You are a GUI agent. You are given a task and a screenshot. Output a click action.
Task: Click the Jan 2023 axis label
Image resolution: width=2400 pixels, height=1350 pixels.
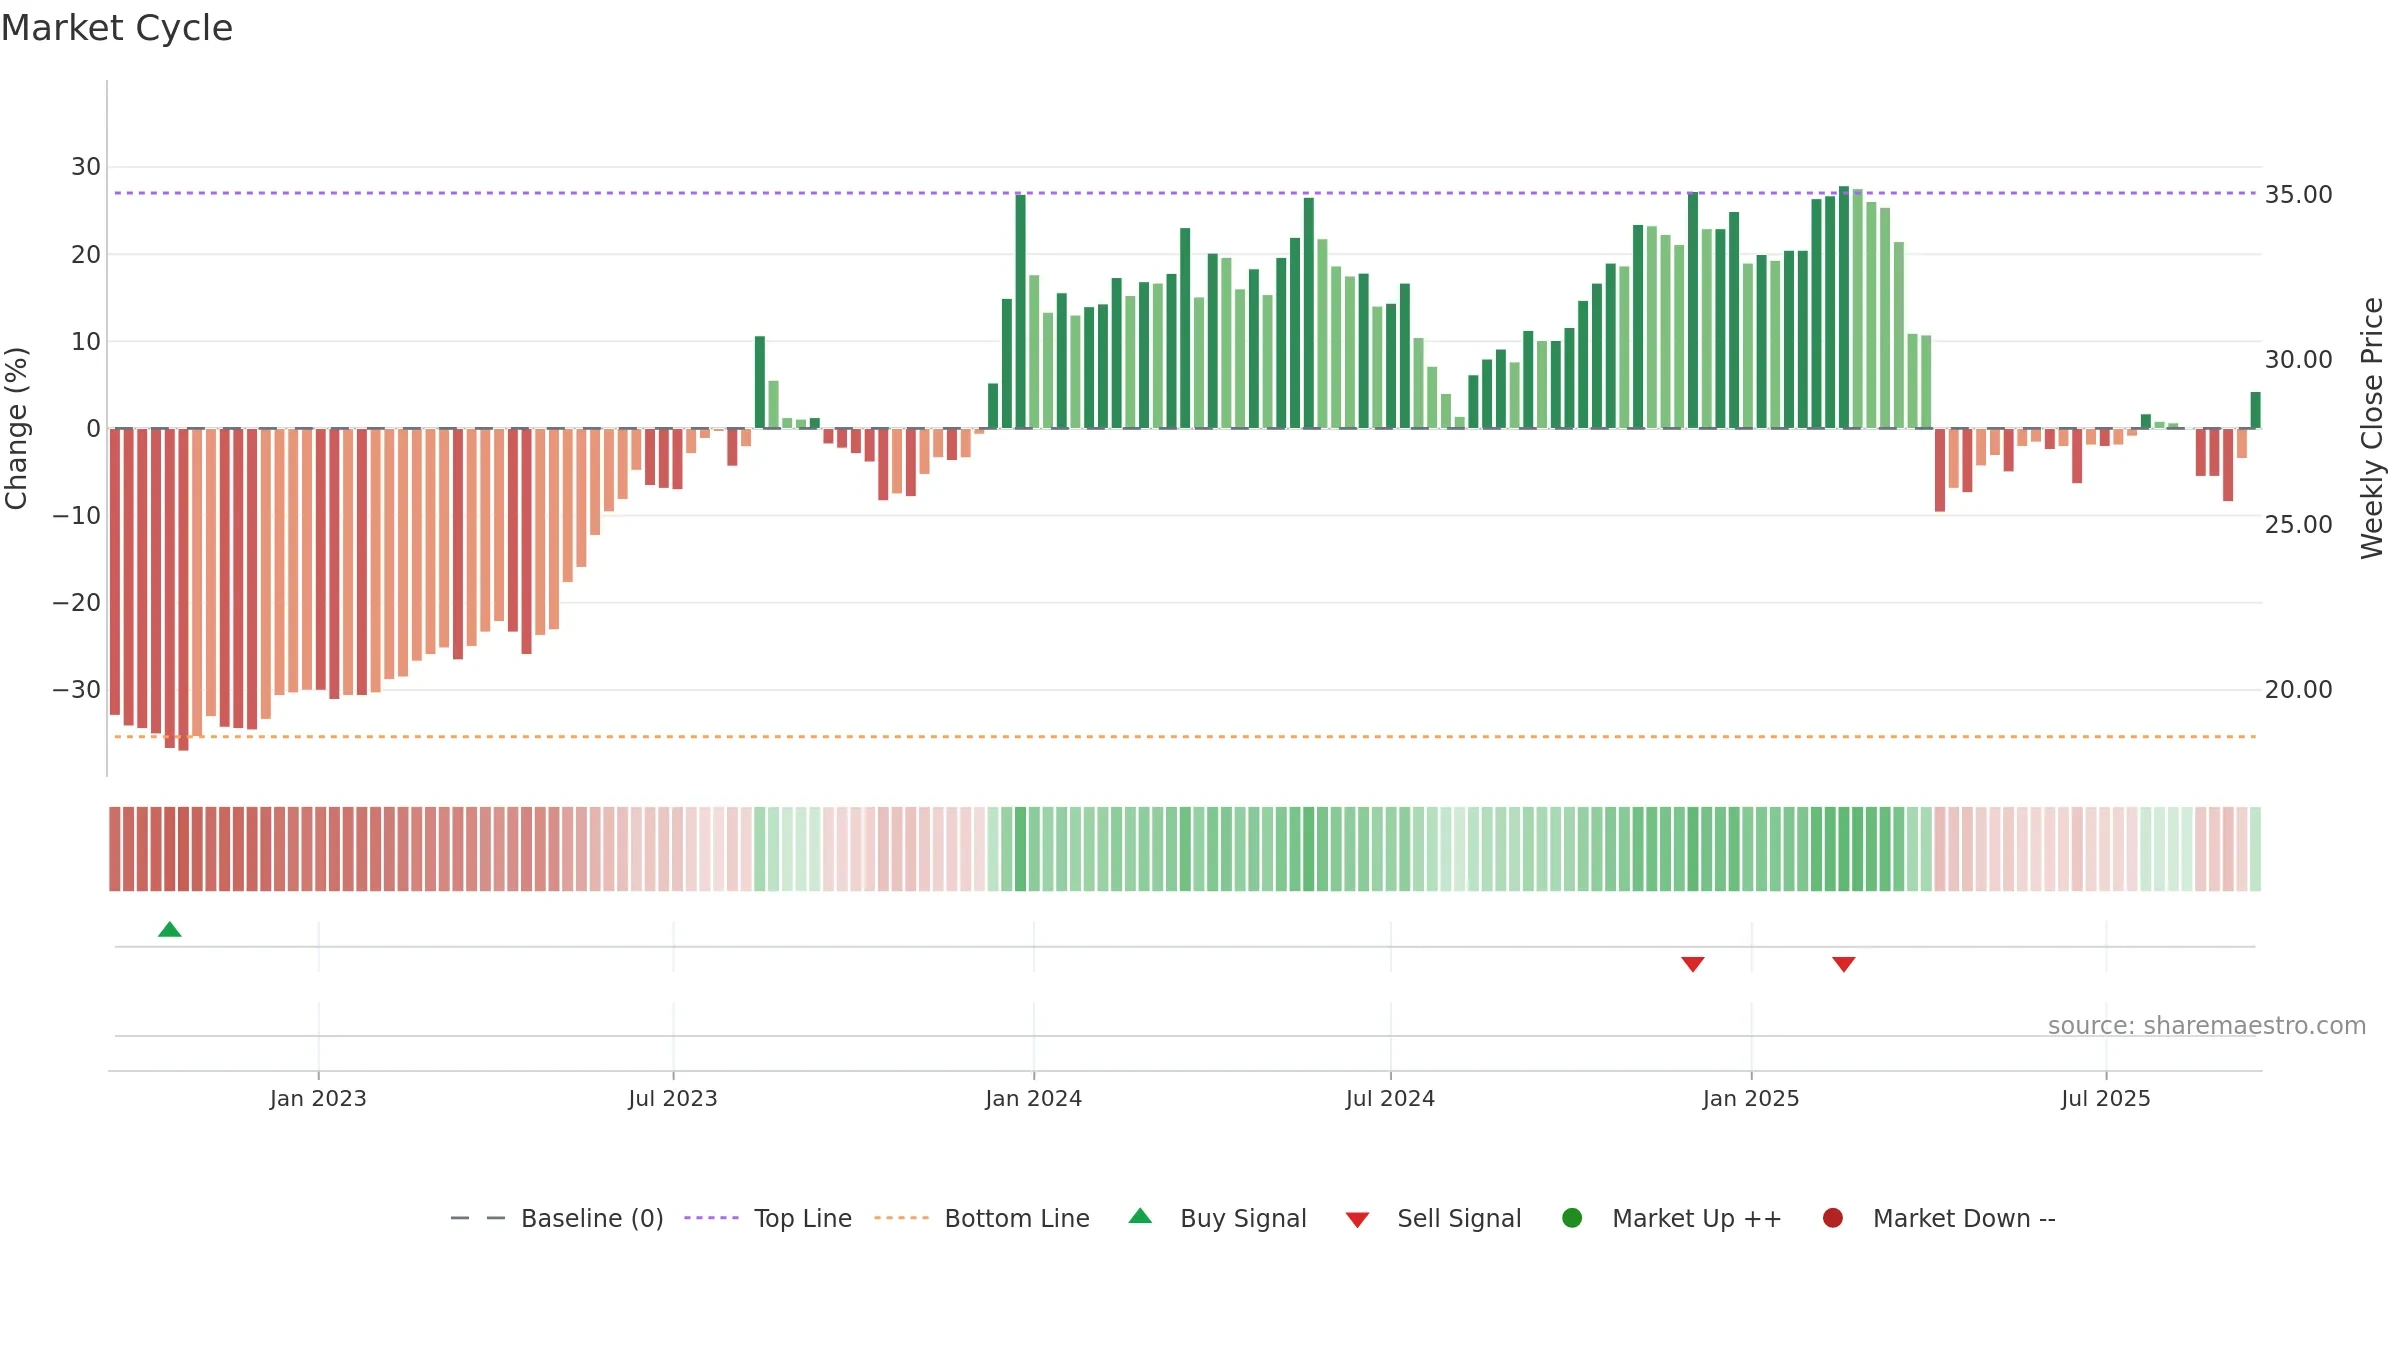tap(318, 1098)
